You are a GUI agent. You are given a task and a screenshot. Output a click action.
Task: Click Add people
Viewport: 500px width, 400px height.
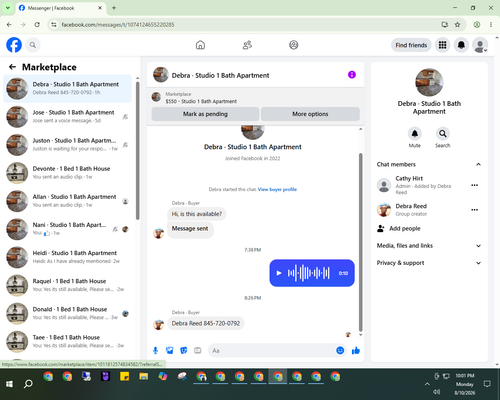(x=405, y=228)
